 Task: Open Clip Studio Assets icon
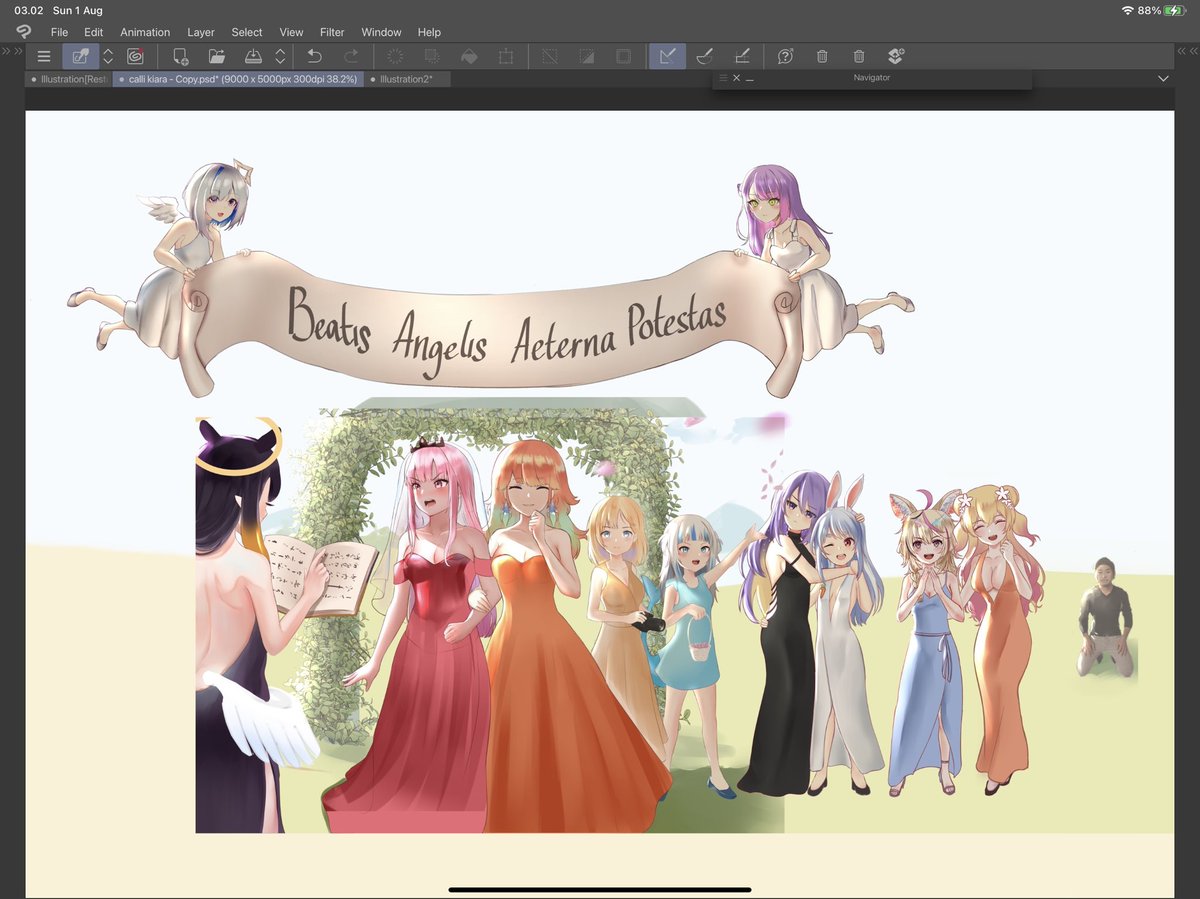[x=895, y=57]
